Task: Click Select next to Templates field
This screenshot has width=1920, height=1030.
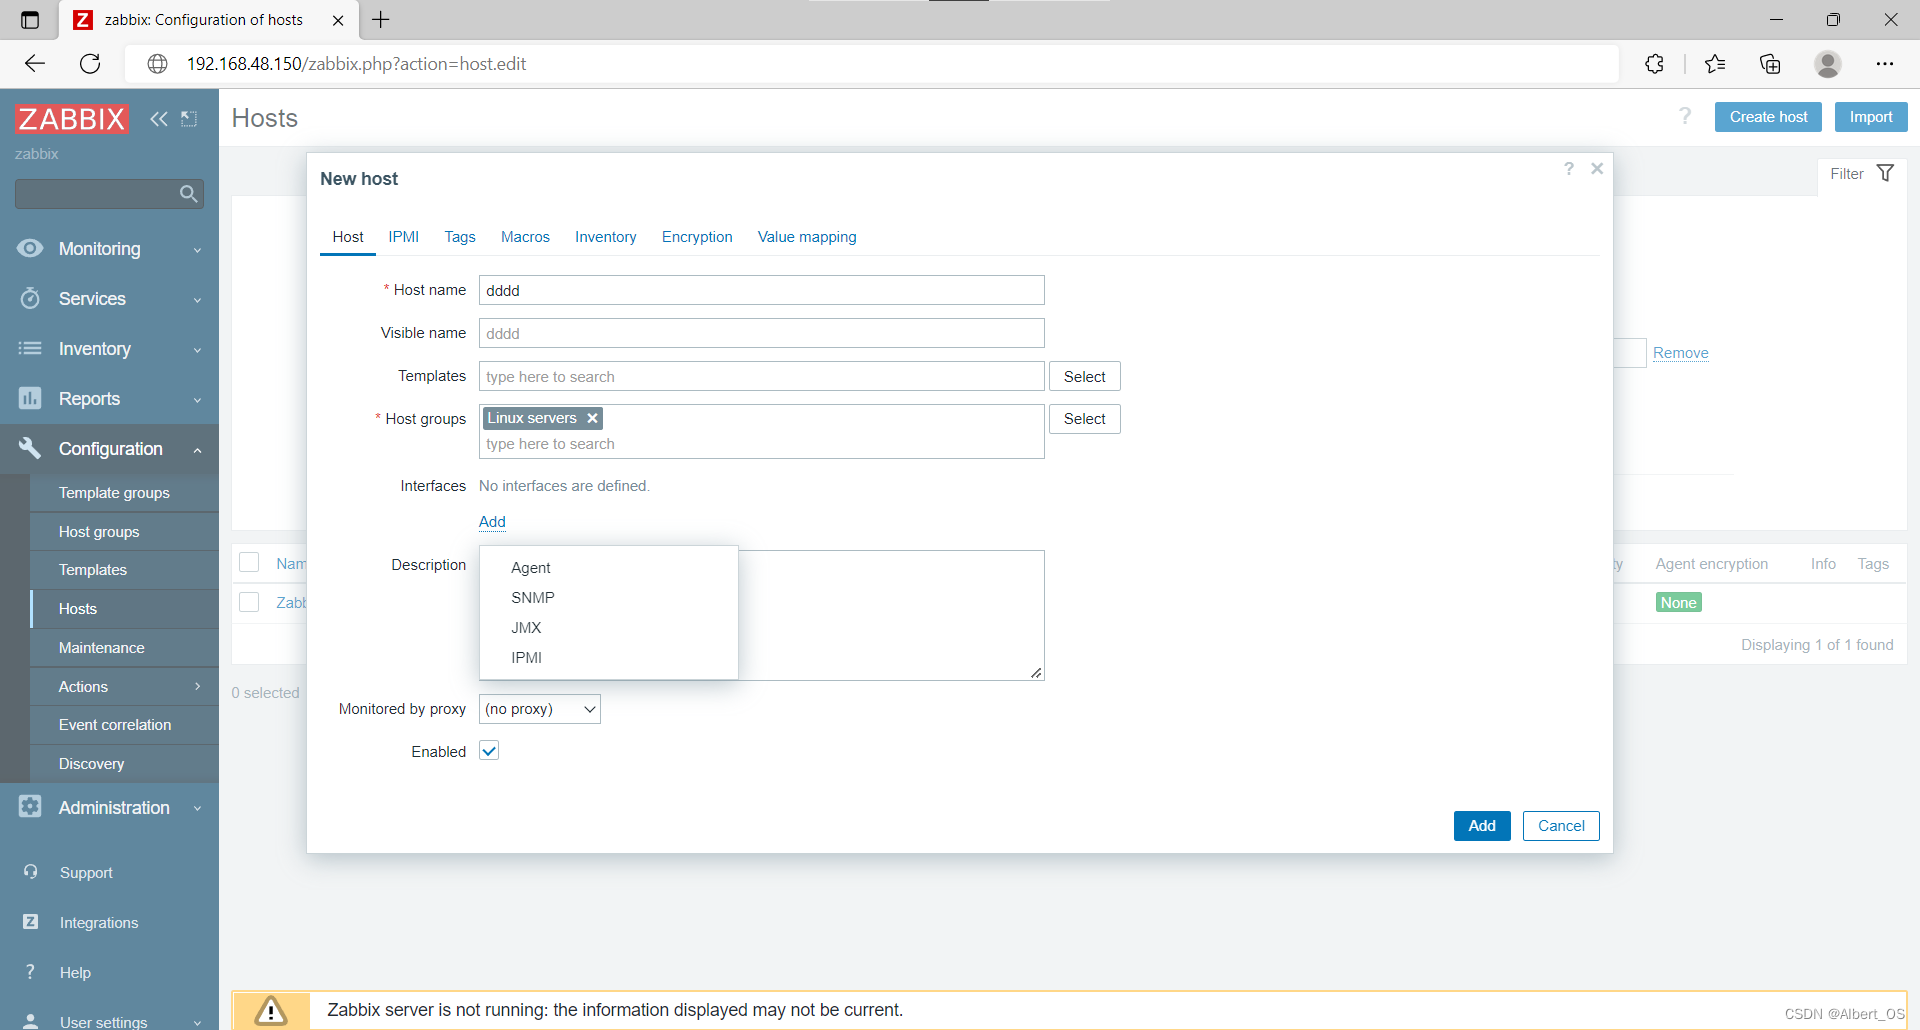Action: 1085,376
